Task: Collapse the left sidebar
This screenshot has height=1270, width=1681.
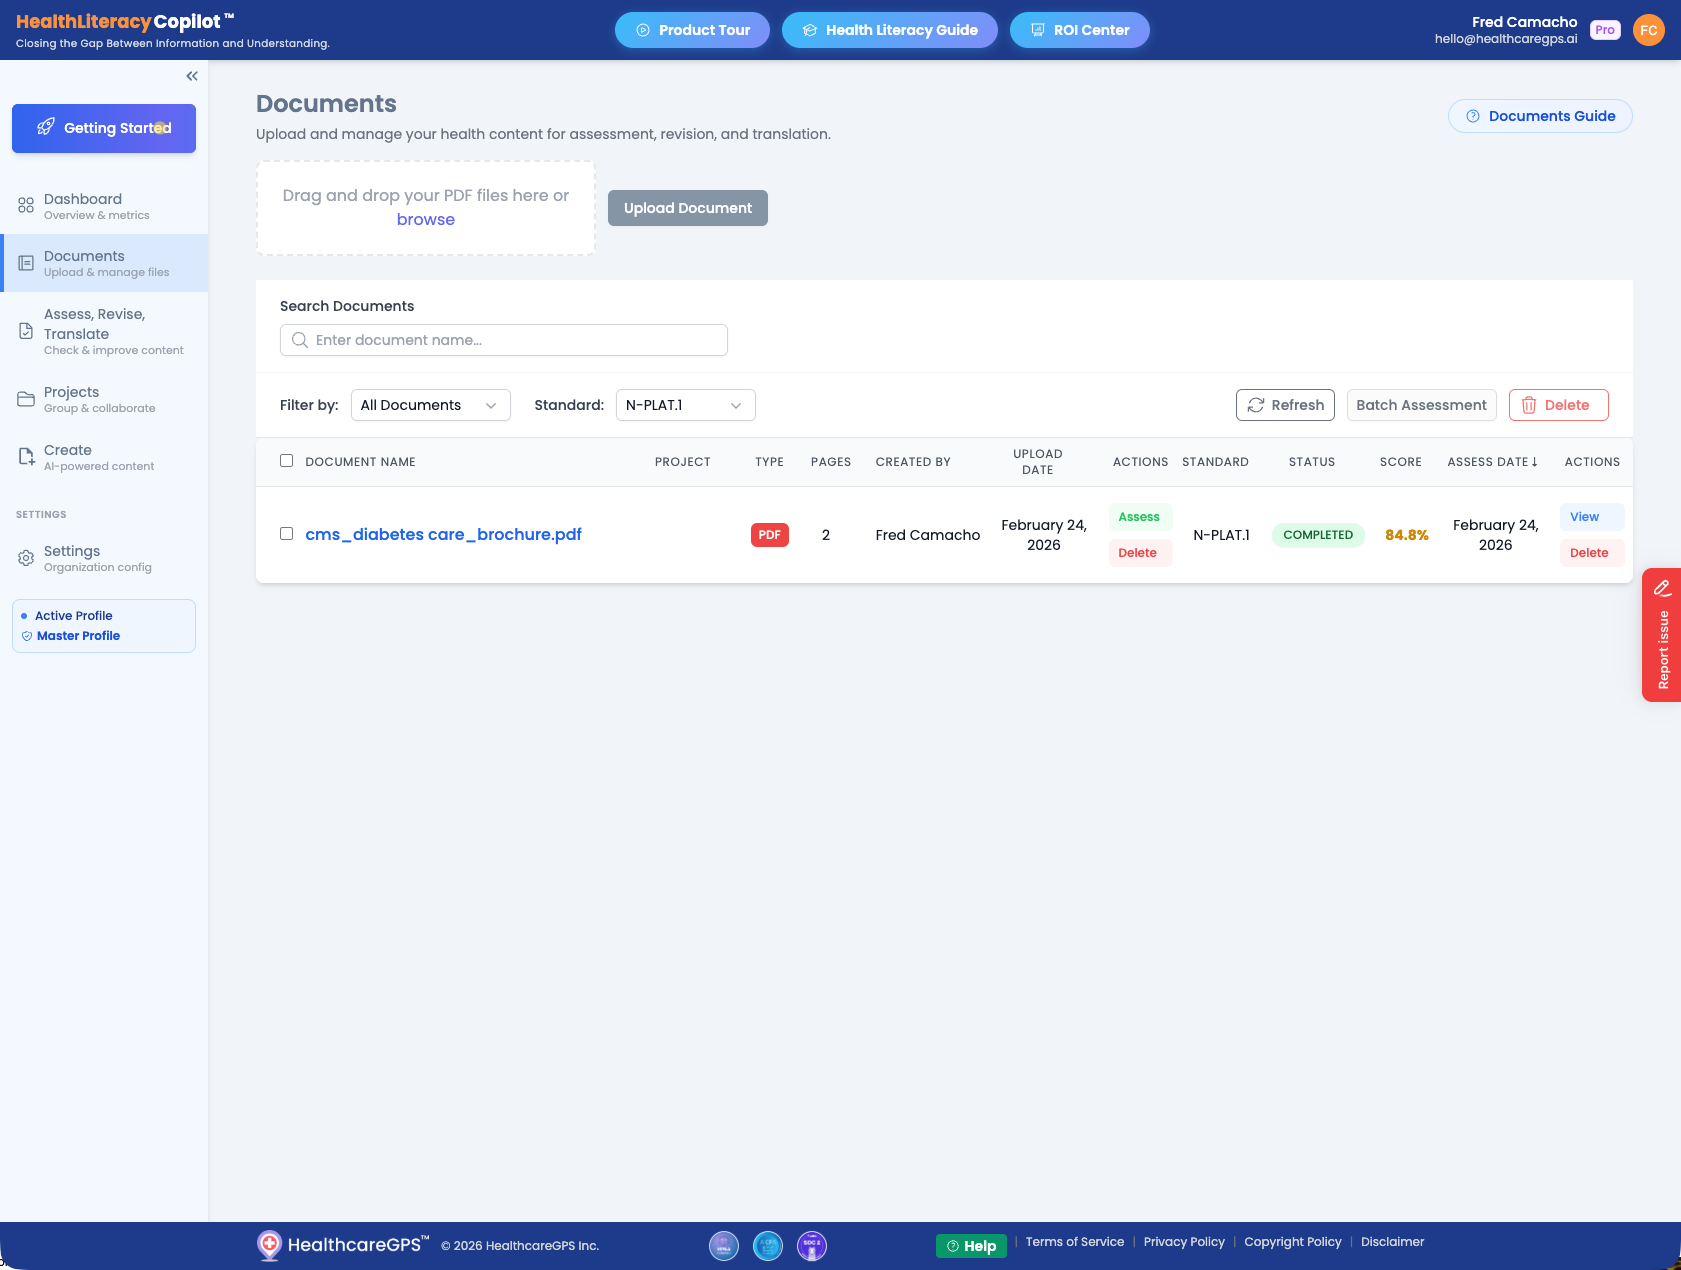Action: (x=191, y=75)
